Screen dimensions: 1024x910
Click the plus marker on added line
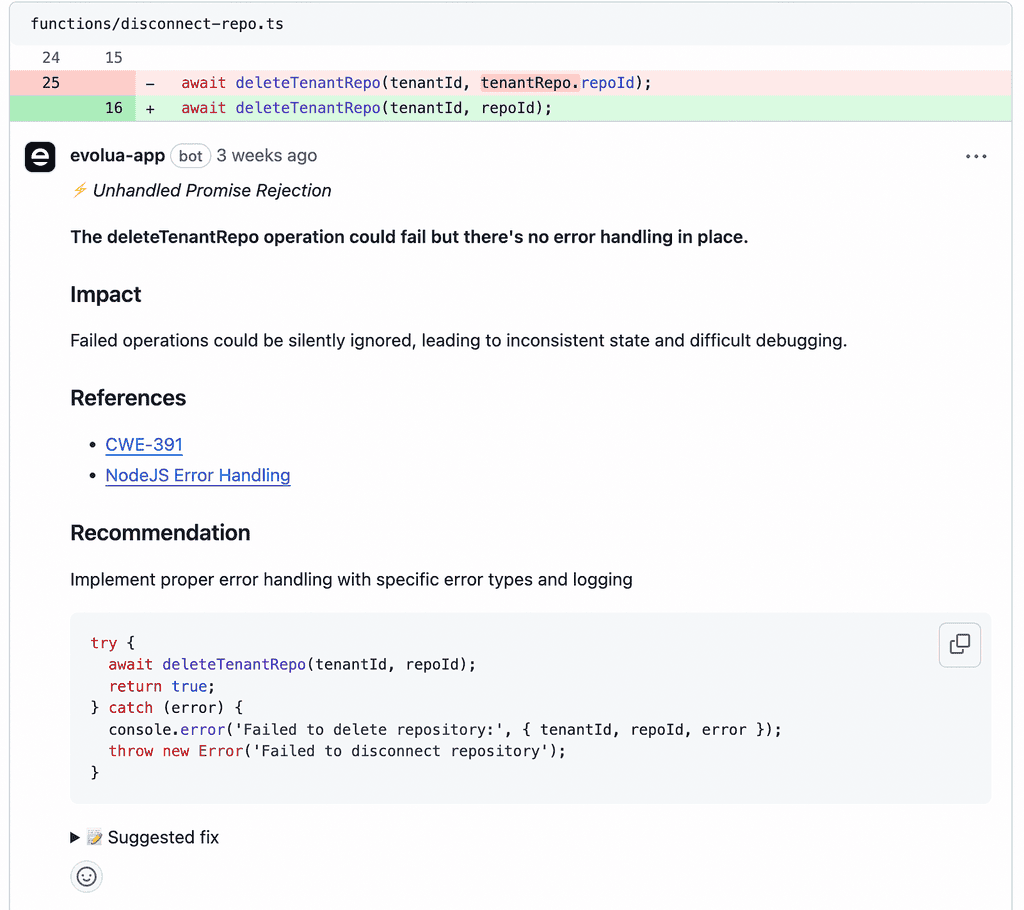150,108
